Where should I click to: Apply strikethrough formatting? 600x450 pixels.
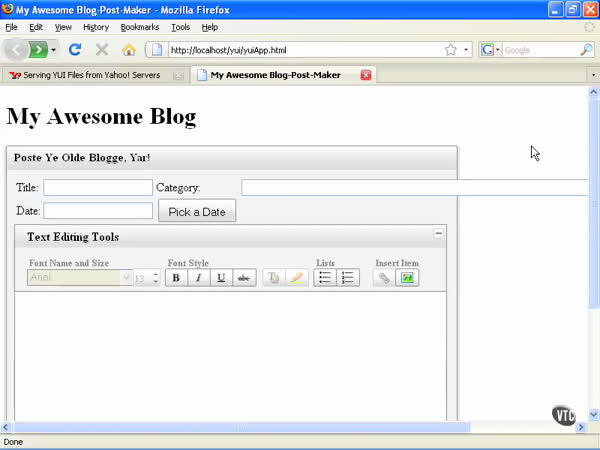click(x=244, y=278)
